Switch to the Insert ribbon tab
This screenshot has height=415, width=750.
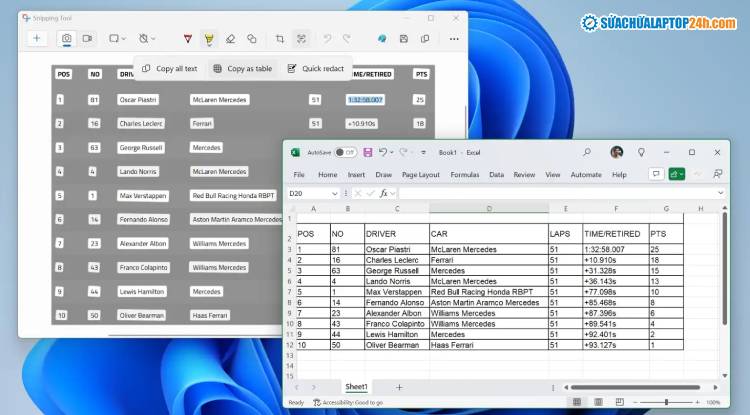pos(356,175)
